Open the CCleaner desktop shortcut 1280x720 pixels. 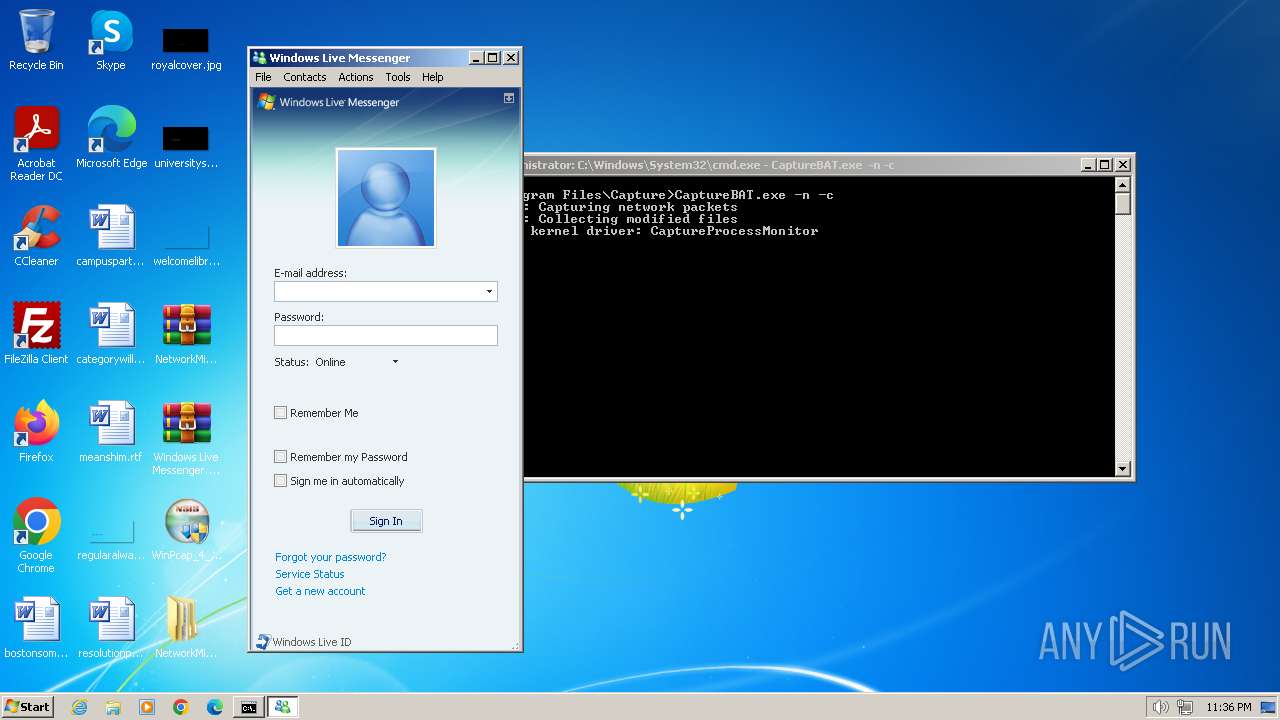pyautogui.click(x=36, y=236)
